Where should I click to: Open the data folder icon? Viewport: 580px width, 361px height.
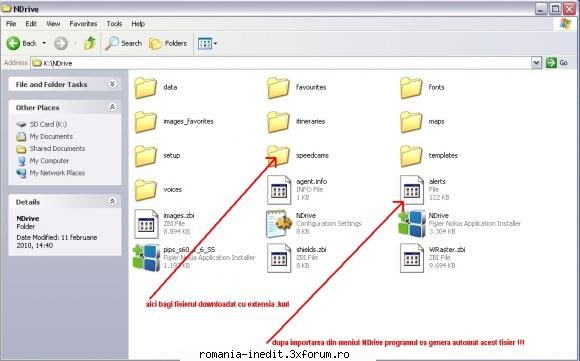[145, 88]
